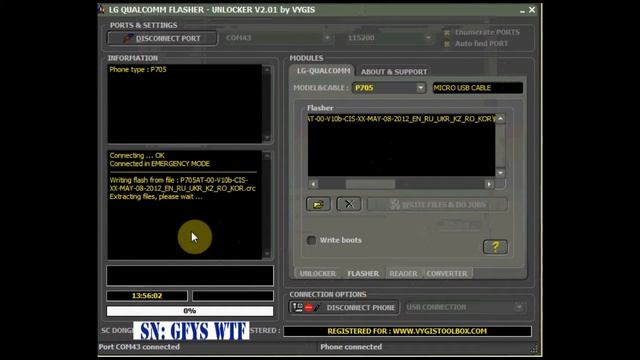Click the X clear file list icon
This screenshot has width=640, height=360.
point(349,204)
